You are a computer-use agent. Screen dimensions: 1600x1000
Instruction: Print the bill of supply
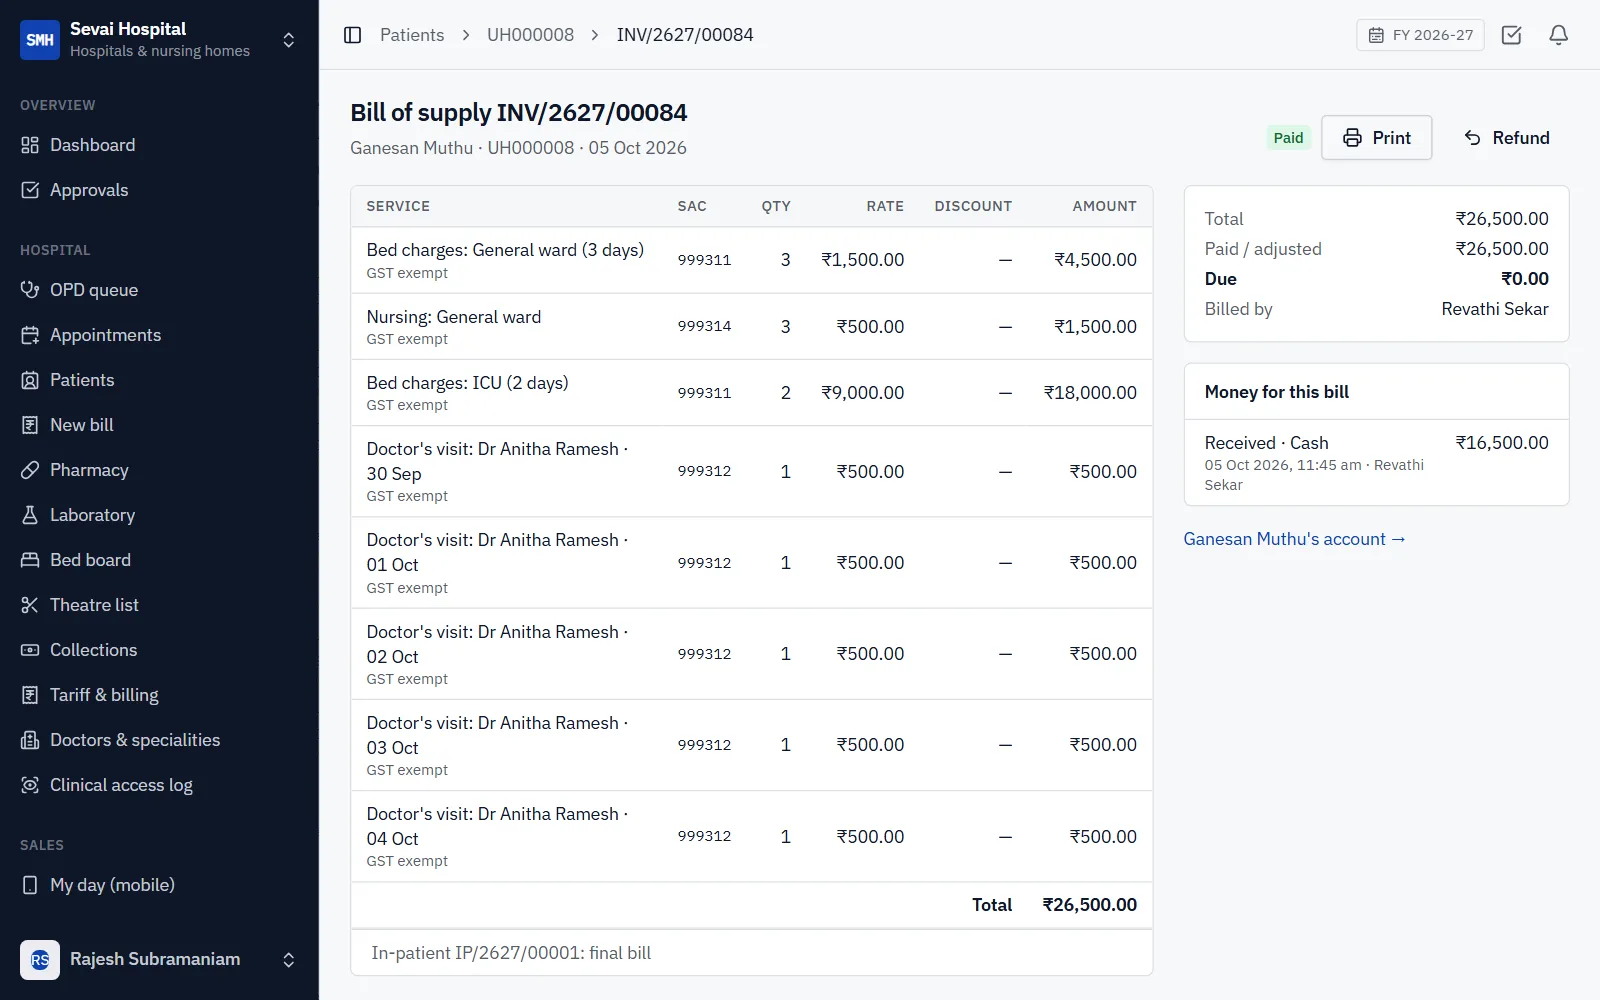pos(1376,138)
